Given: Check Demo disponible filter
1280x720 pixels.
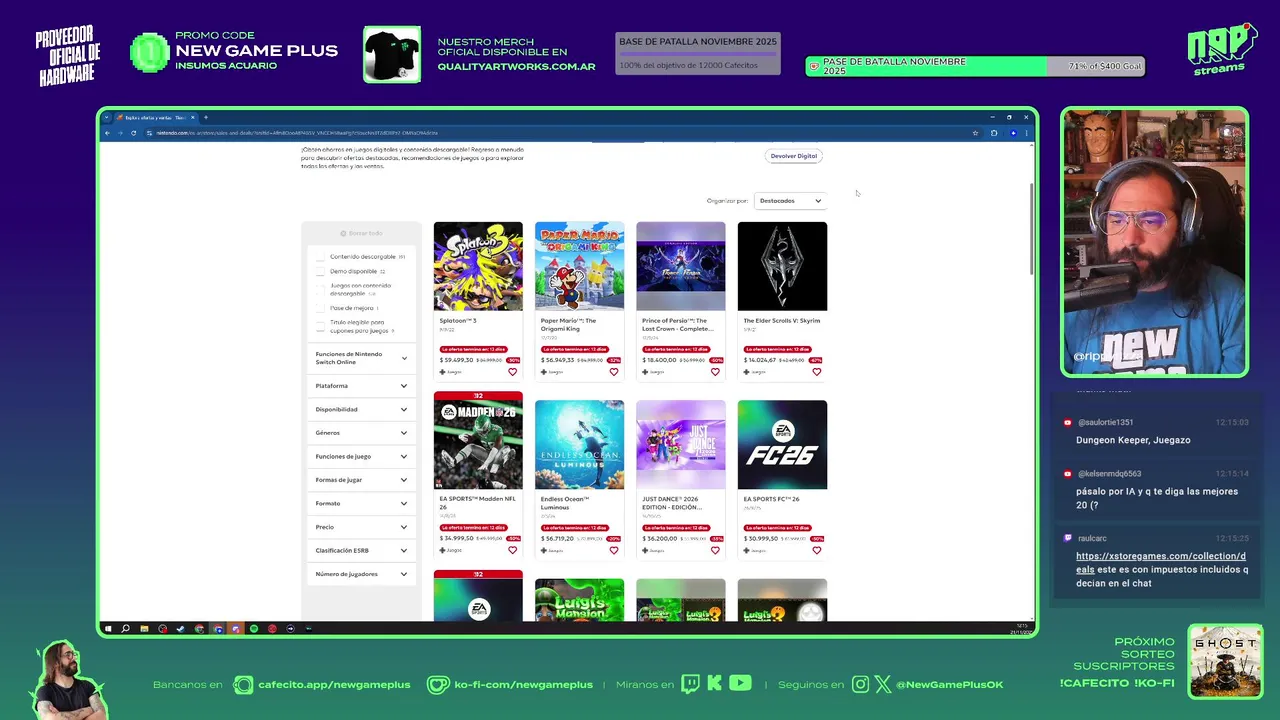Looking at the screenshot, I should click(320, 271).
